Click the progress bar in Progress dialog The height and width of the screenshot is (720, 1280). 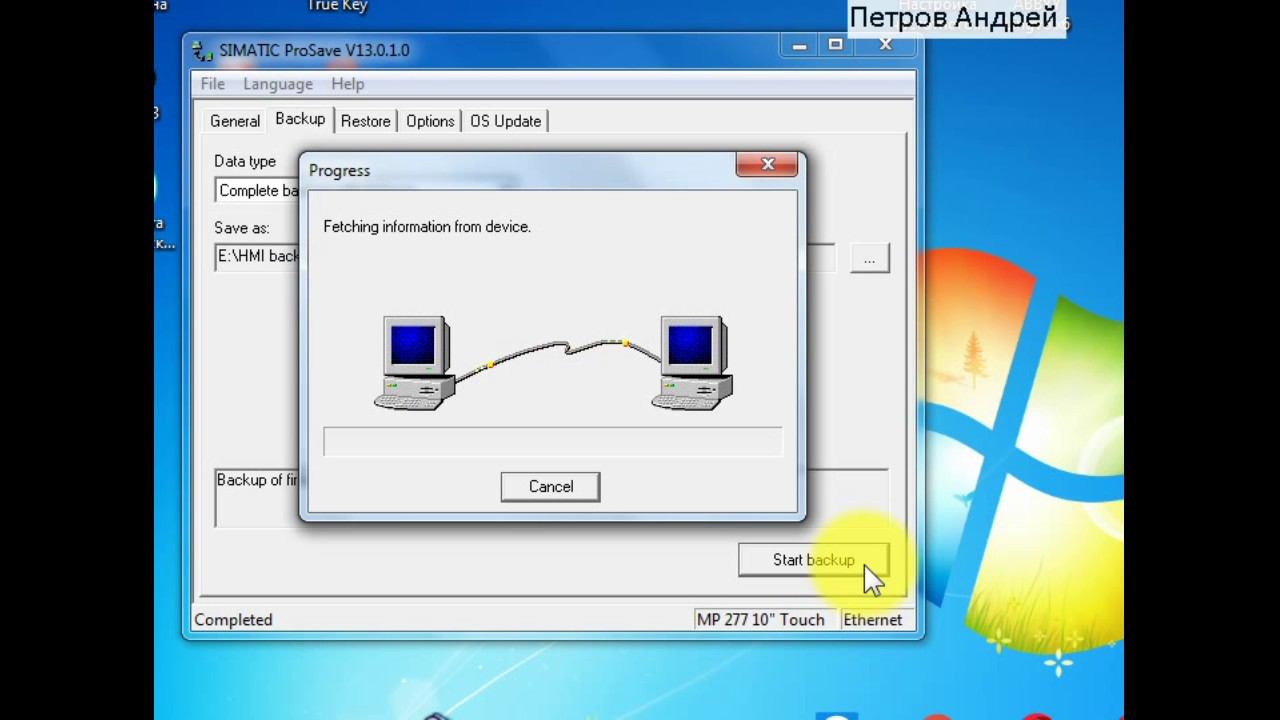[552, 442]
